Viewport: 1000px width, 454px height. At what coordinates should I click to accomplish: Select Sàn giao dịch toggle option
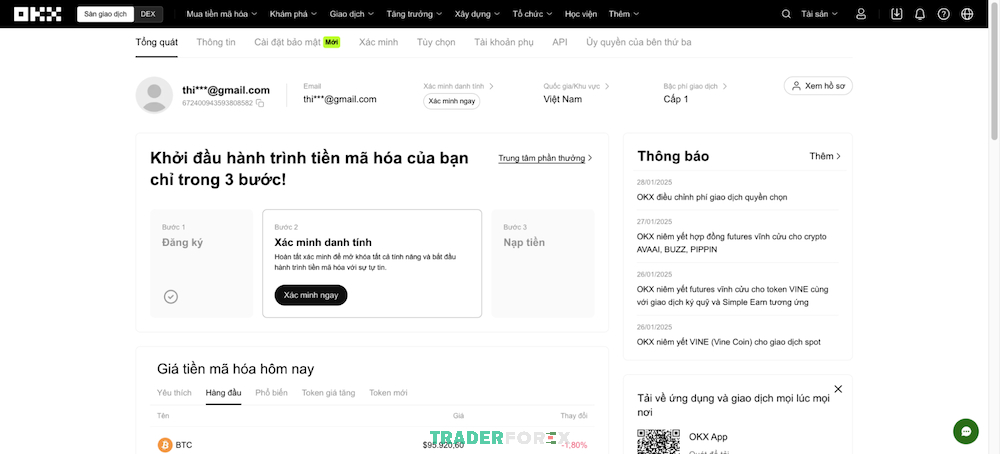click(x=105, y=14)
